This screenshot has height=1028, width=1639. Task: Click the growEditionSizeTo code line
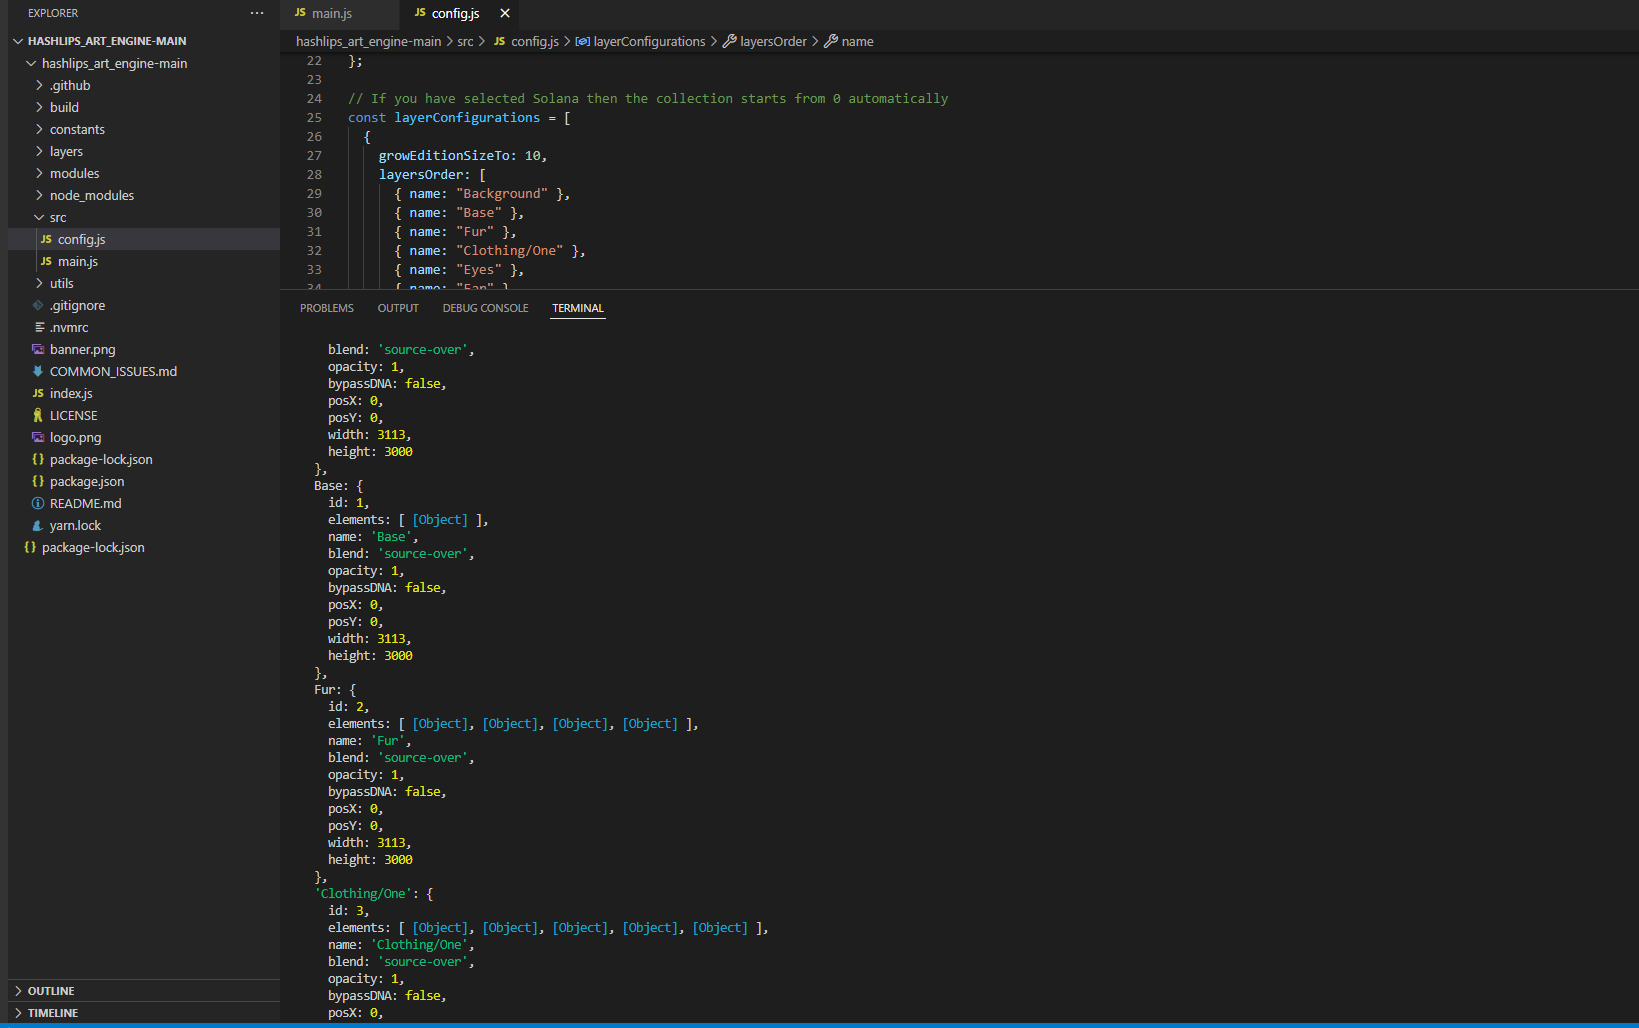(x=463, y=155)
